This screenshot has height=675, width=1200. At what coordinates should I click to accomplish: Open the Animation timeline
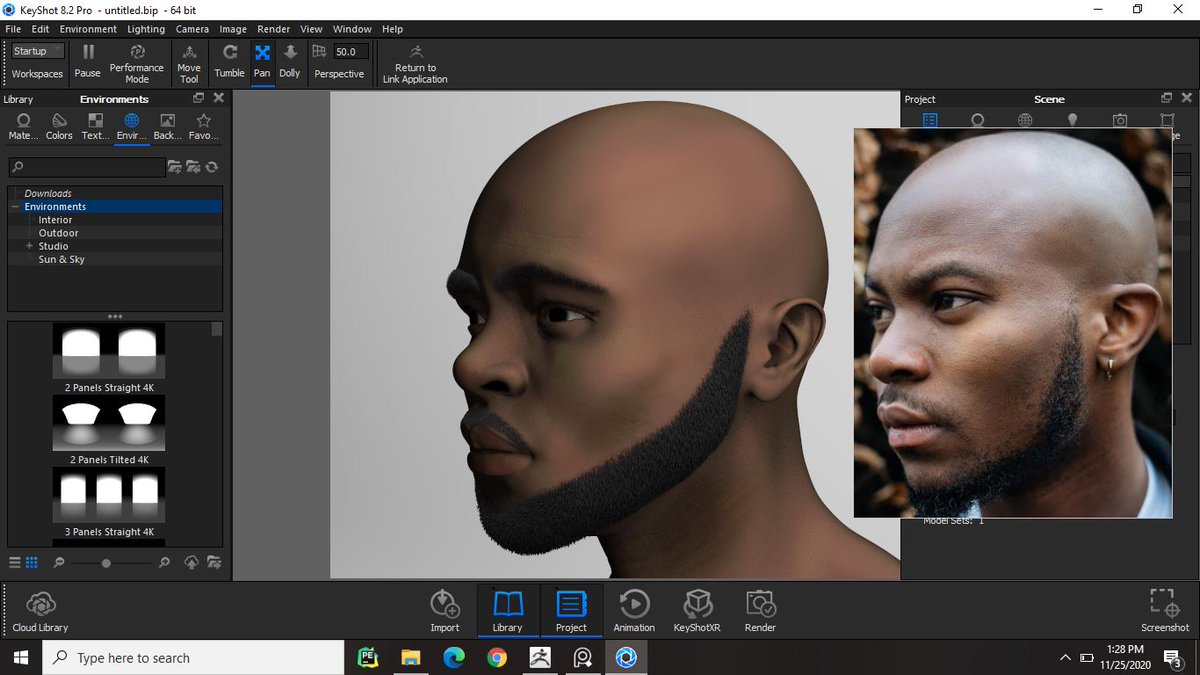pyautogui.click(x=634, y=611)
